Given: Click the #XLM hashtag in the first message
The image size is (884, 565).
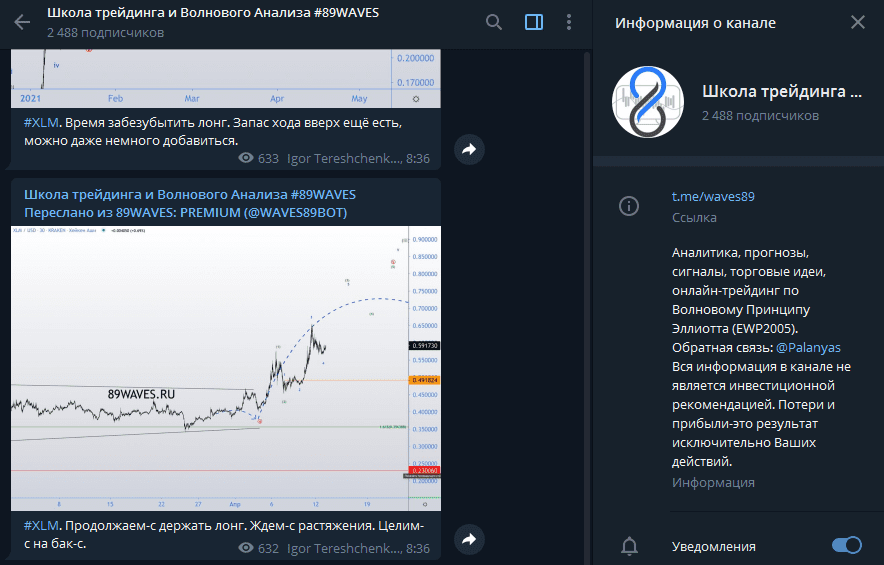Looking at the screenshot, I should tap(41, 122).
